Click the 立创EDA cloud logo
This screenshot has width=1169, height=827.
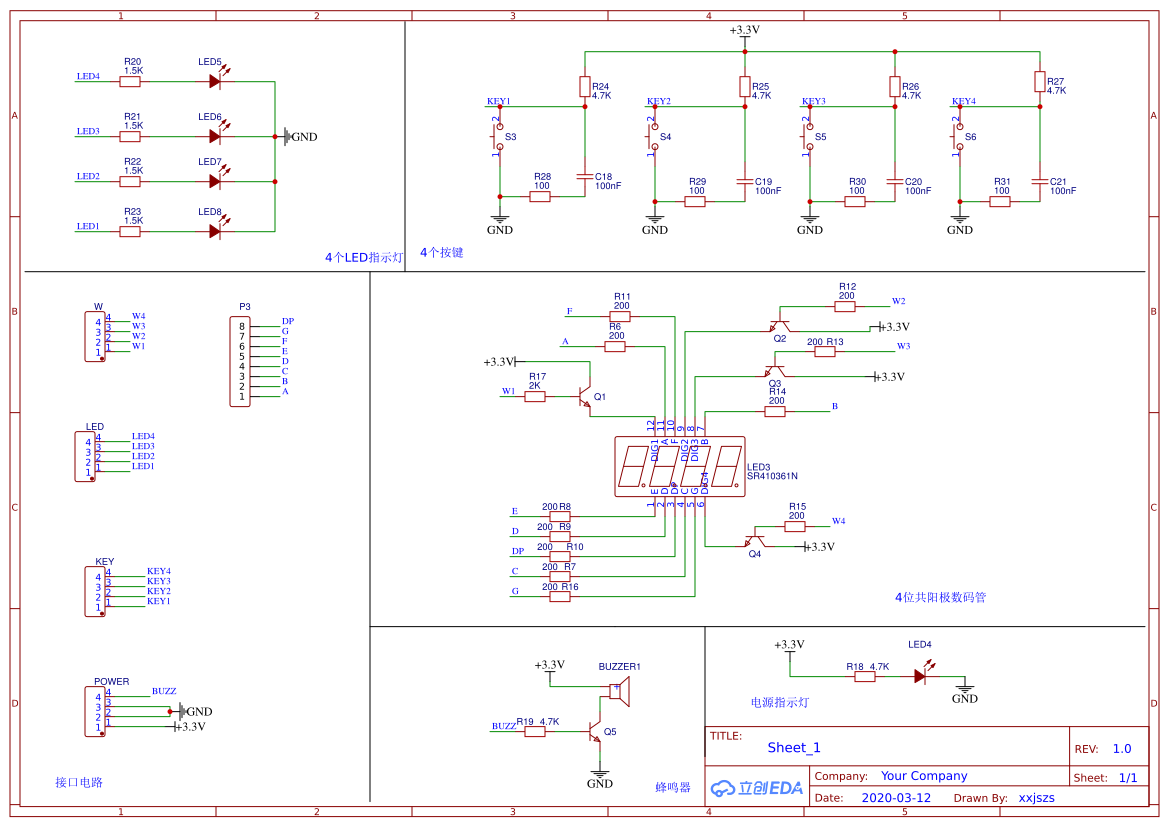pos(755,788)
